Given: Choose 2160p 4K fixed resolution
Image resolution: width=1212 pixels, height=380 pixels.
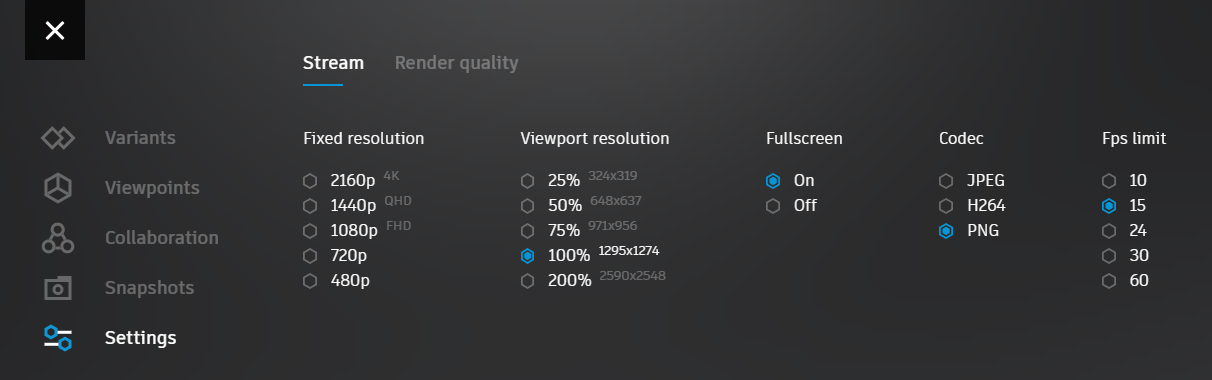Looking at the screenshot, I should point(350,180).
